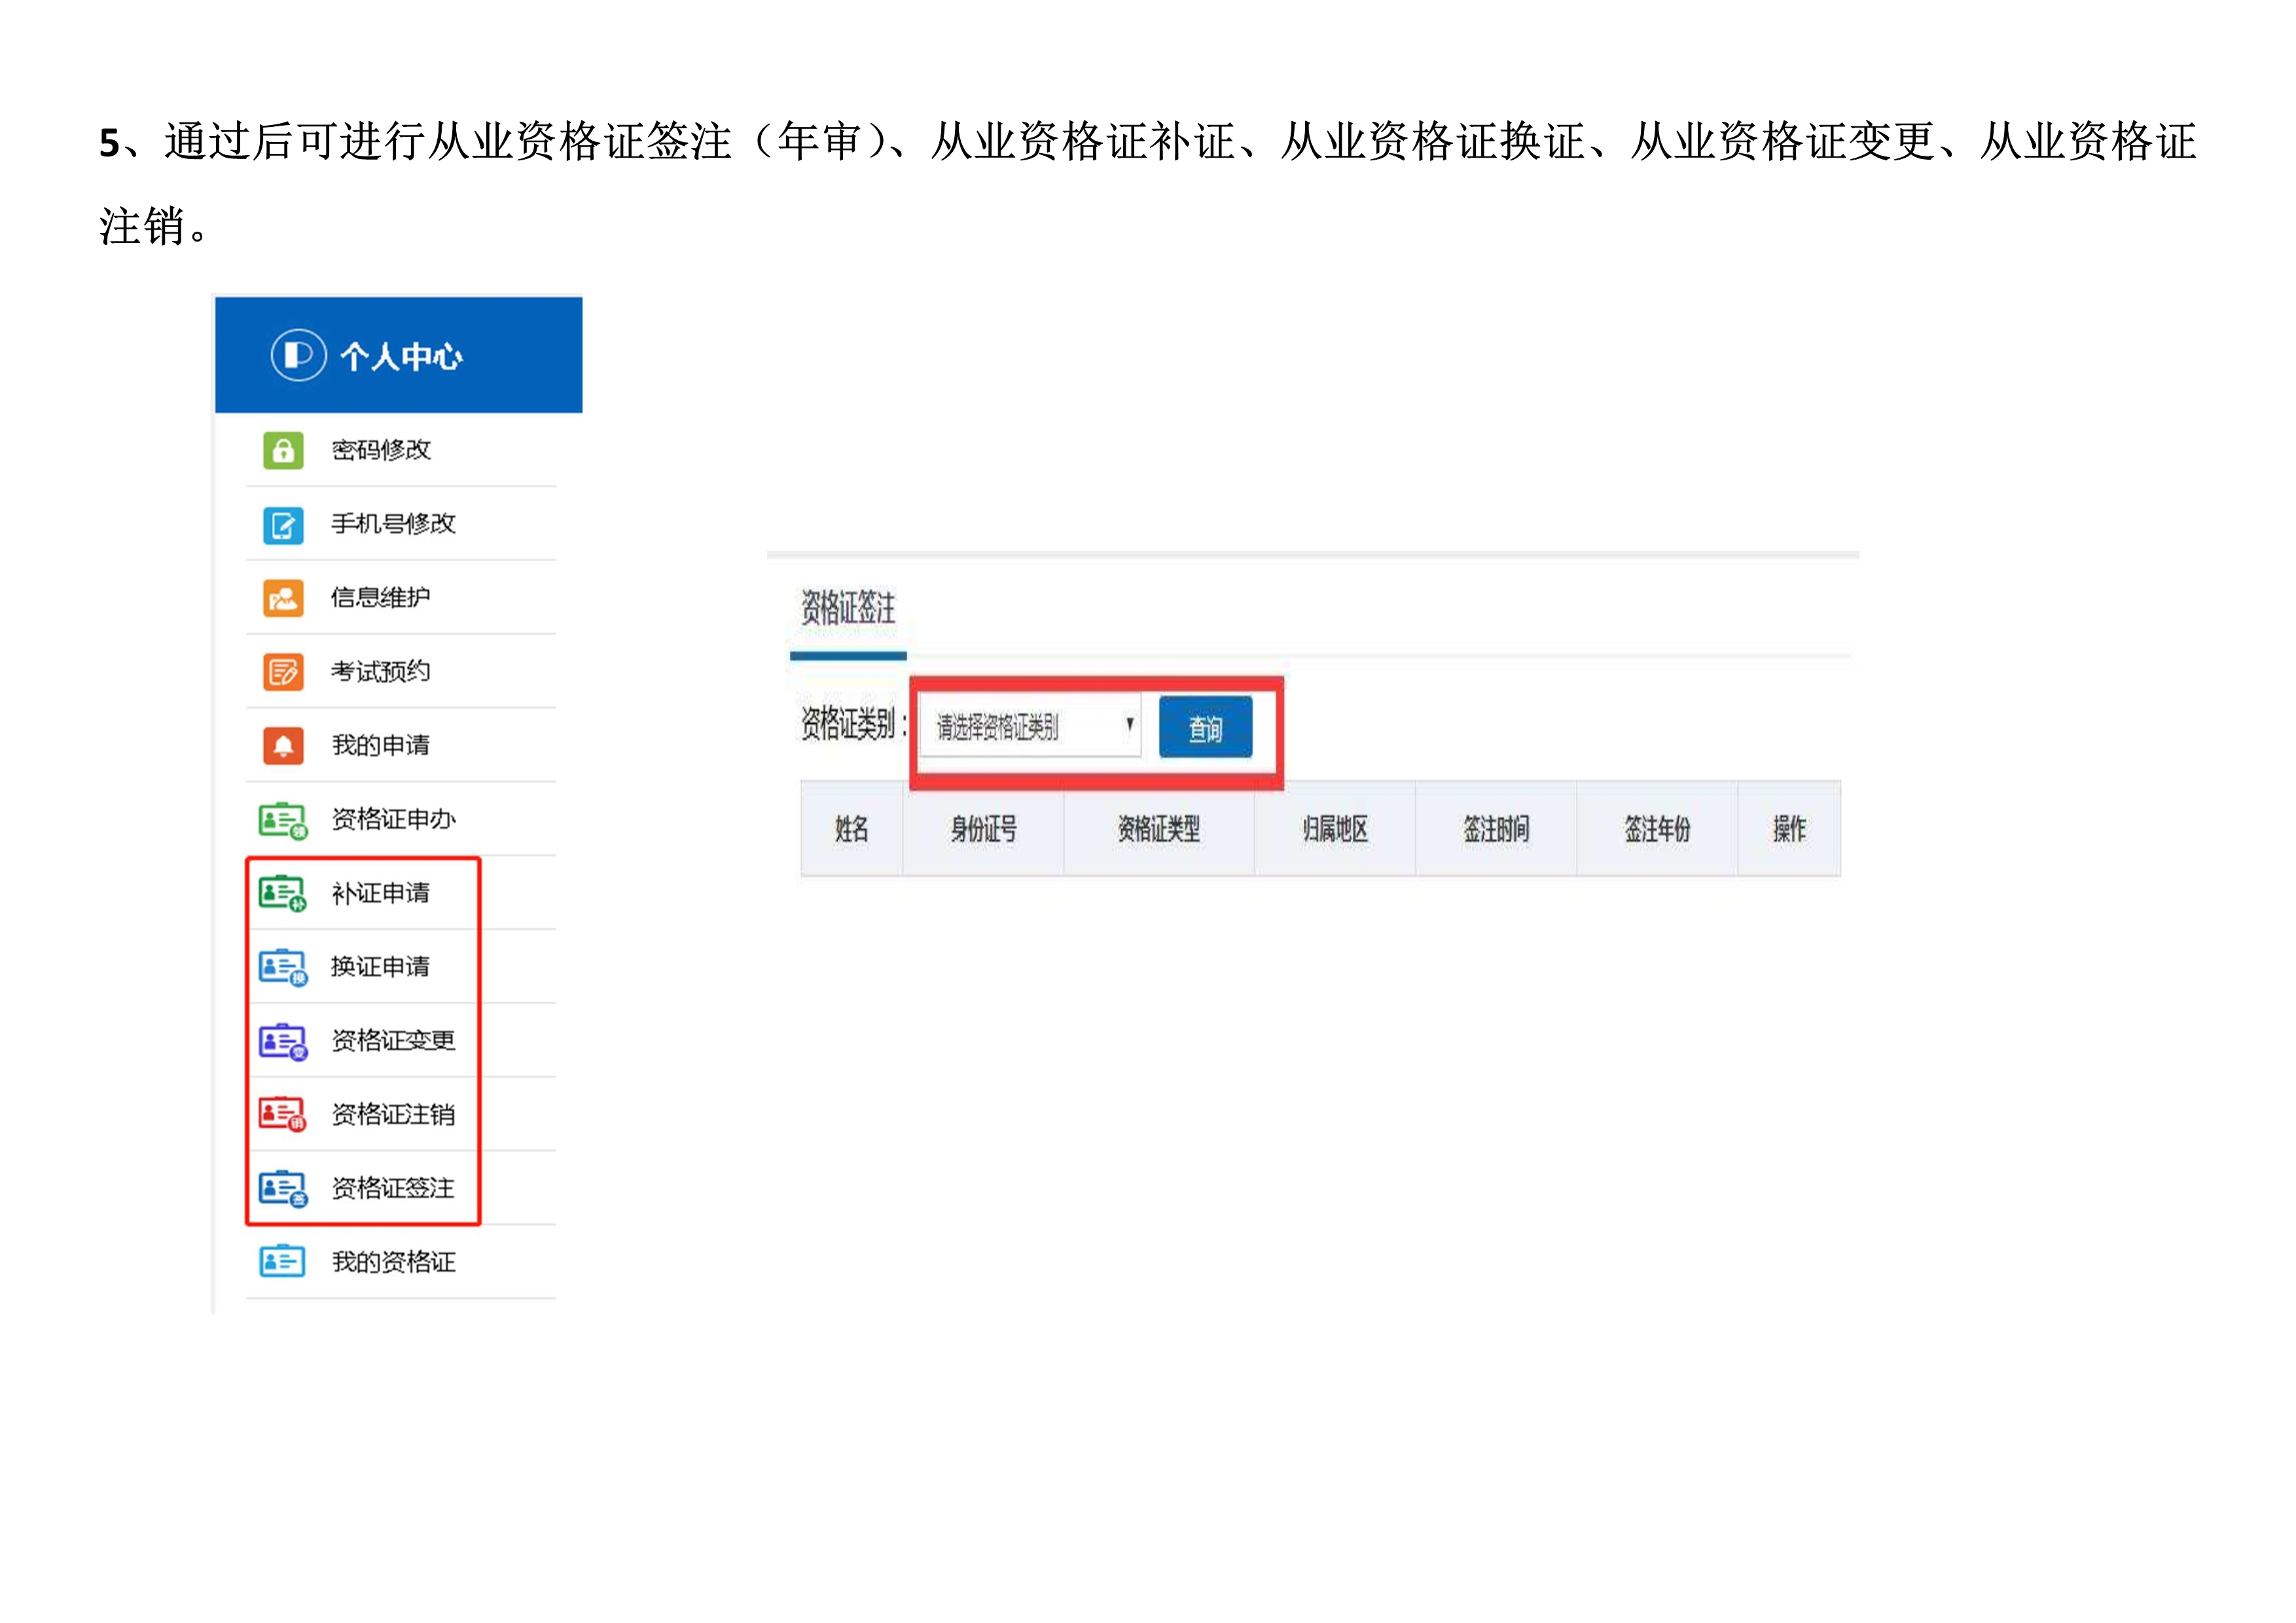Open the 换证申请 menu item
Screen dimensions: 2296x1623
click(380, 967)
